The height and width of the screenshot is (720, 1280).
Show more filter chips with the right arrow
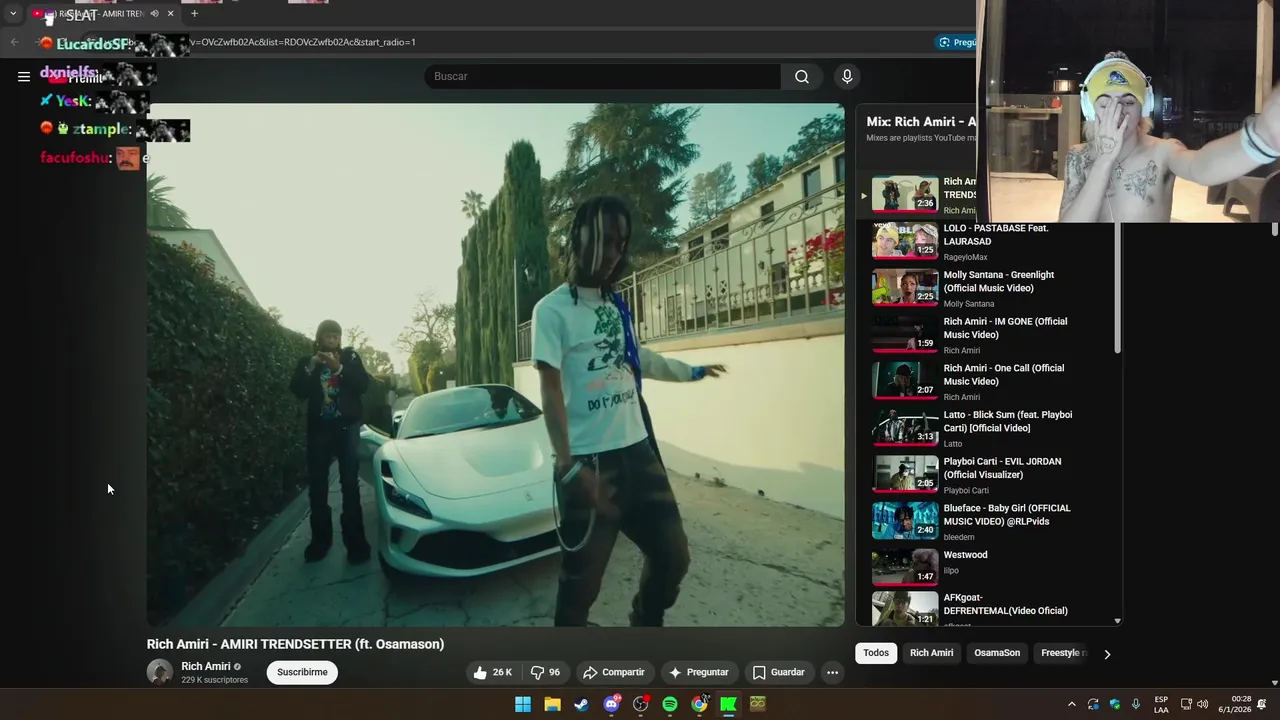click(1107, 654)
